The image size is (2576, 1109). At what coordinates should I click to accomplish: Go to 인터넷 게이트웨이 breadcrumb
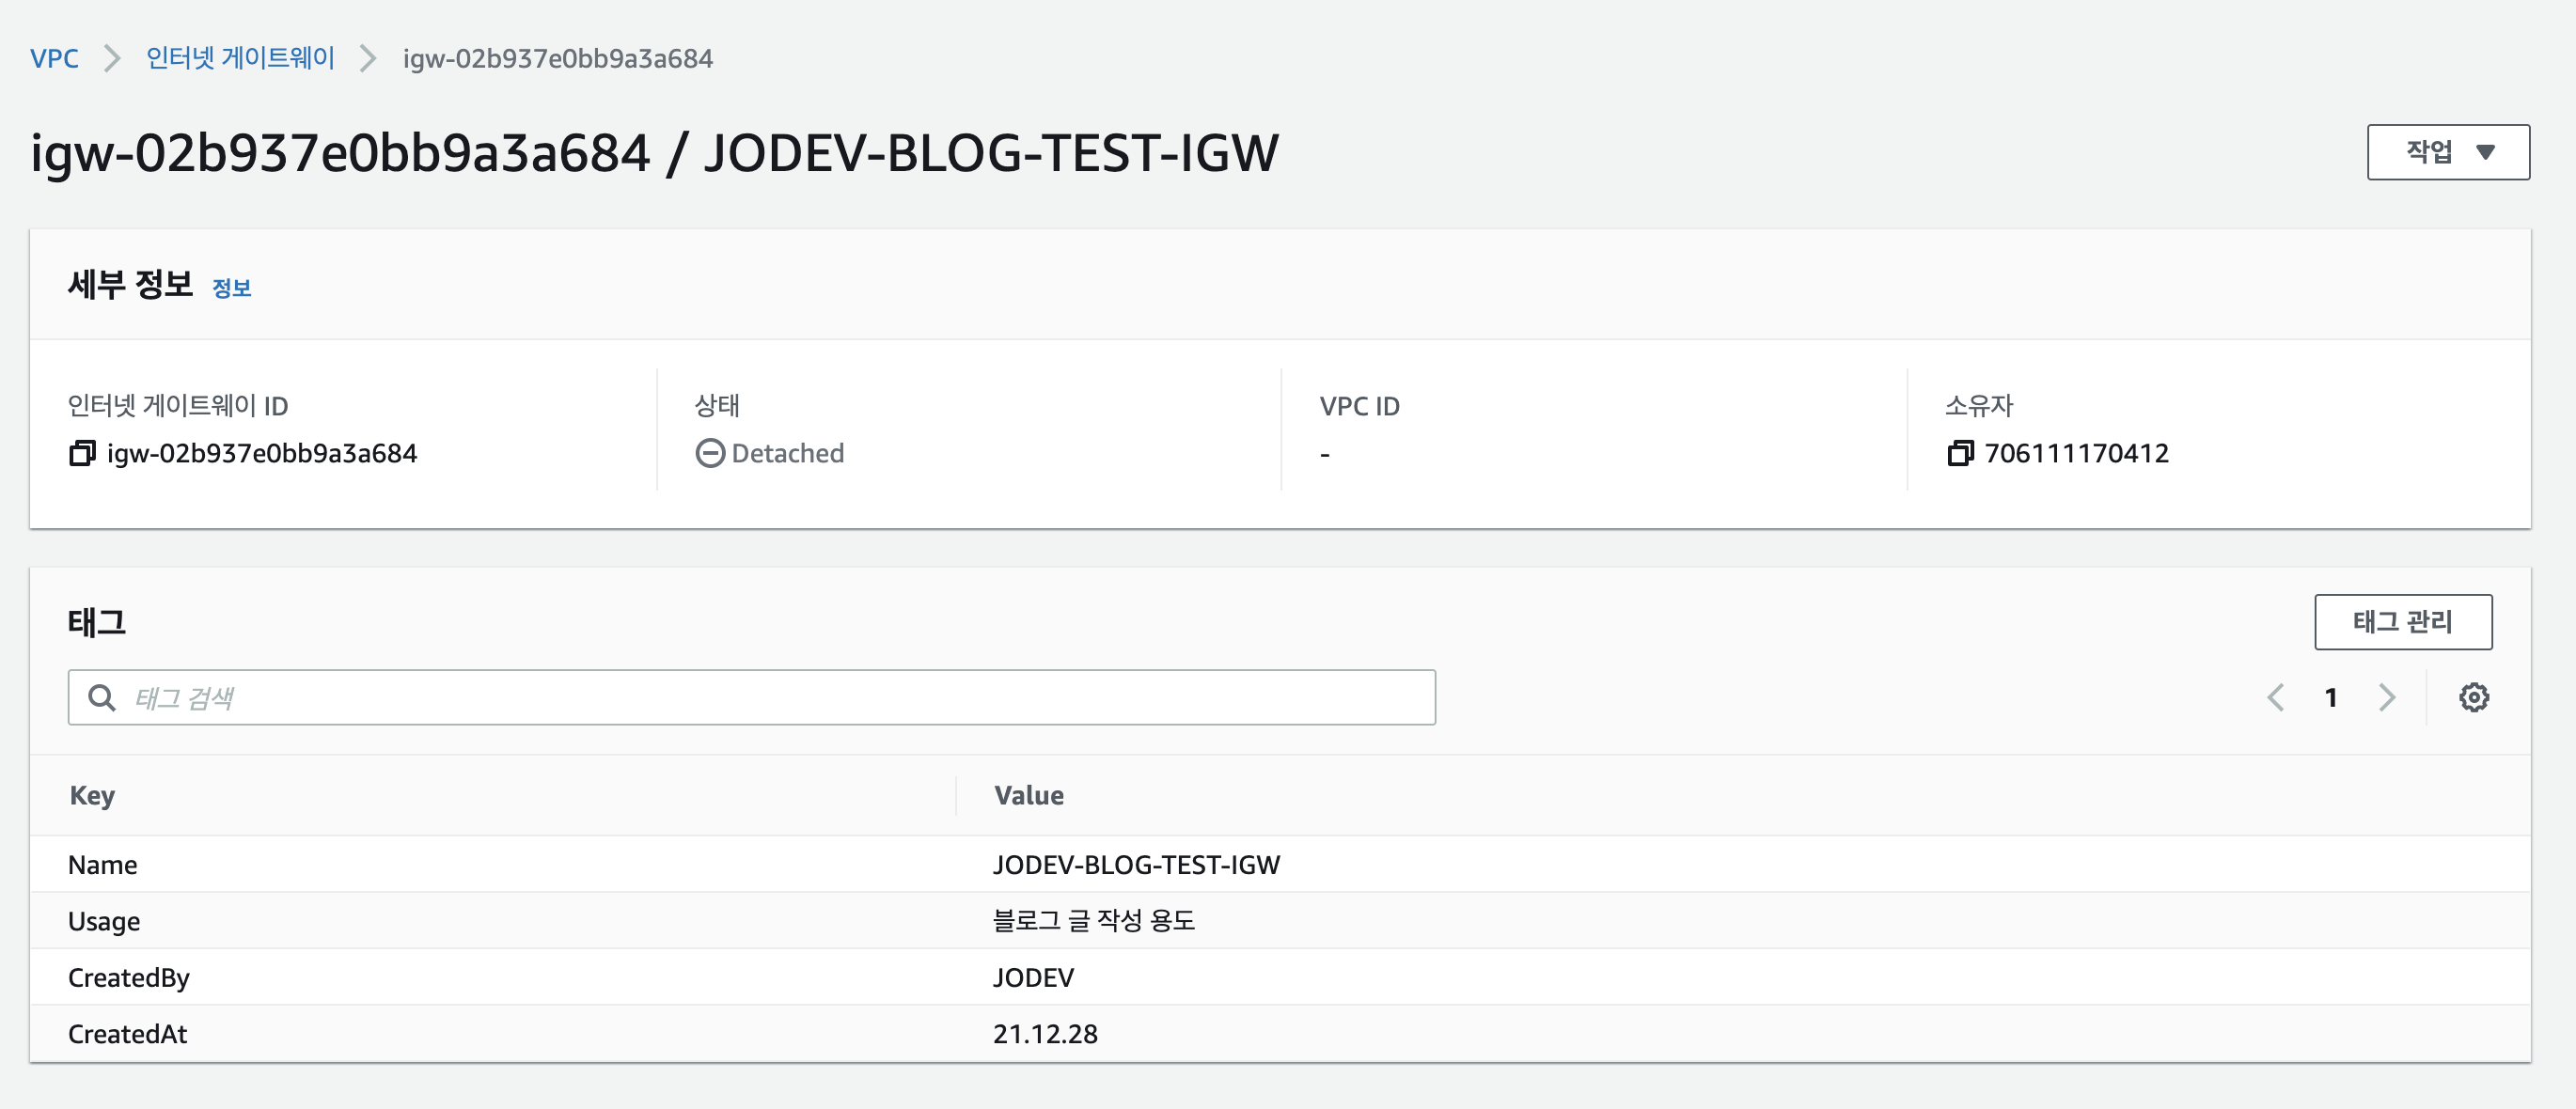click(x=240, y=59)
